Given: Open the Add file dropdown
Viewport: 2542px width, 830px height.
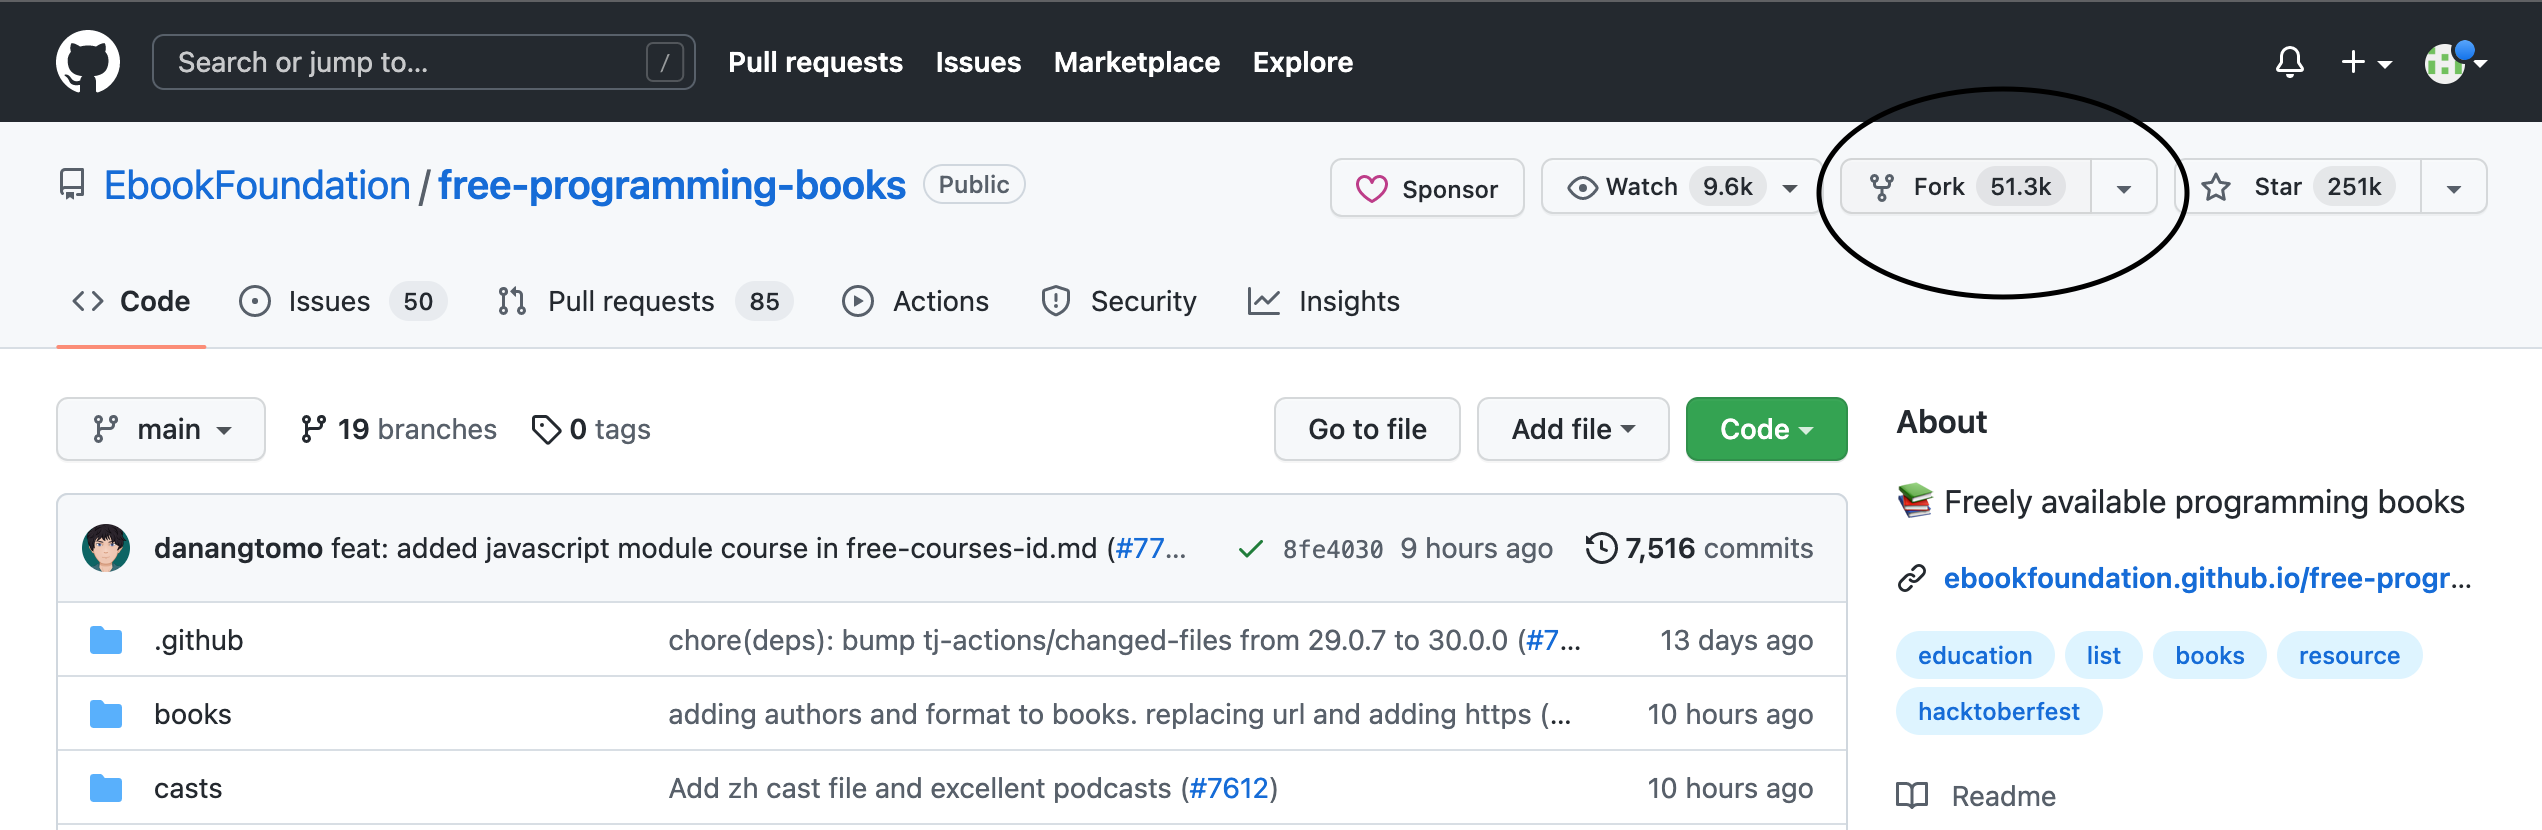Looking at the screenshot, I should click(1572, 429).
